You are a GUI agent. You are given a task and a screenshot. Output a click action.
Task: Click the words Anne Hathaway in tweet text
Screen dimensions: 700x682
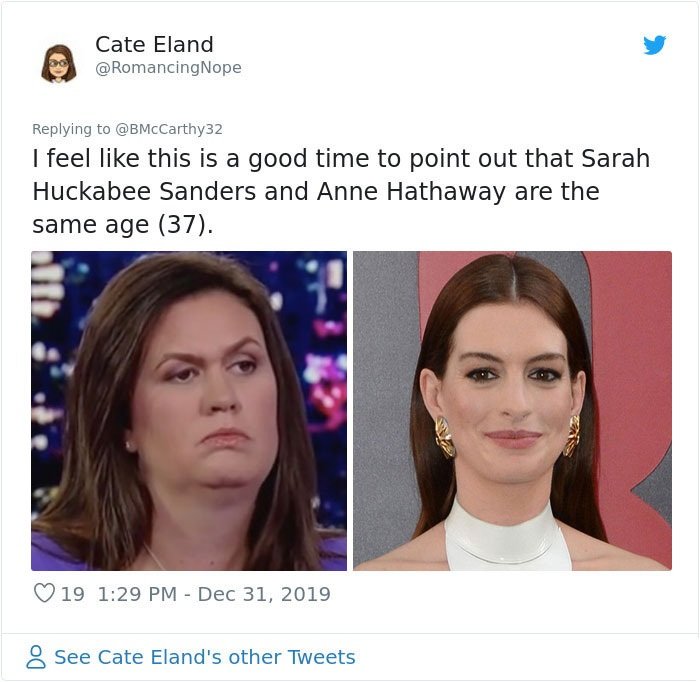click(x=412, y=192)
